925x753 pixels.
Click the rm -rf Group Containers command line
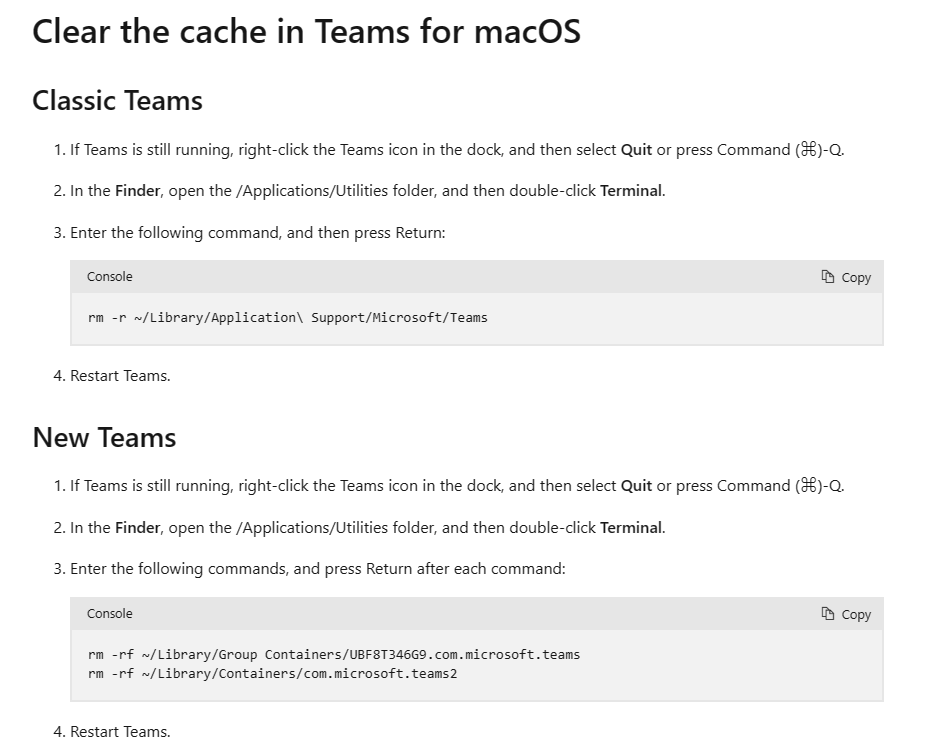(x=334, y=655)
